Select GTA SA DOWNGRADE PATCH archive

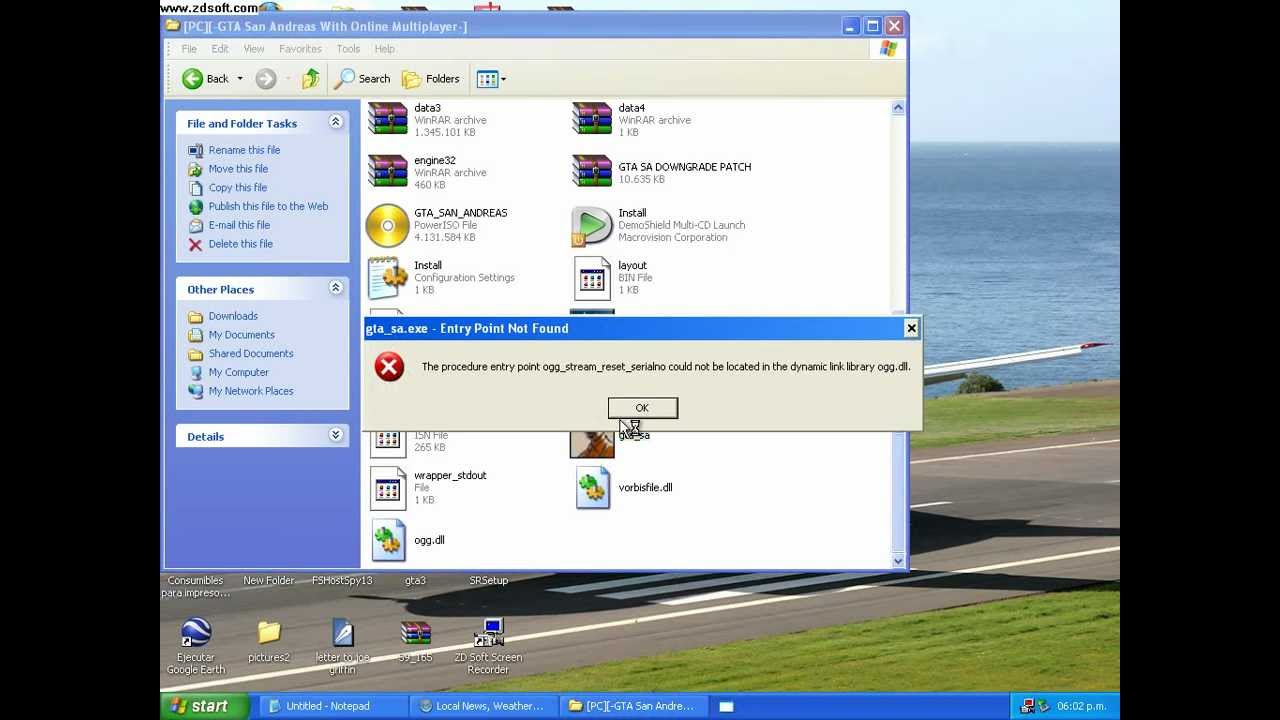tap(592, 172)
